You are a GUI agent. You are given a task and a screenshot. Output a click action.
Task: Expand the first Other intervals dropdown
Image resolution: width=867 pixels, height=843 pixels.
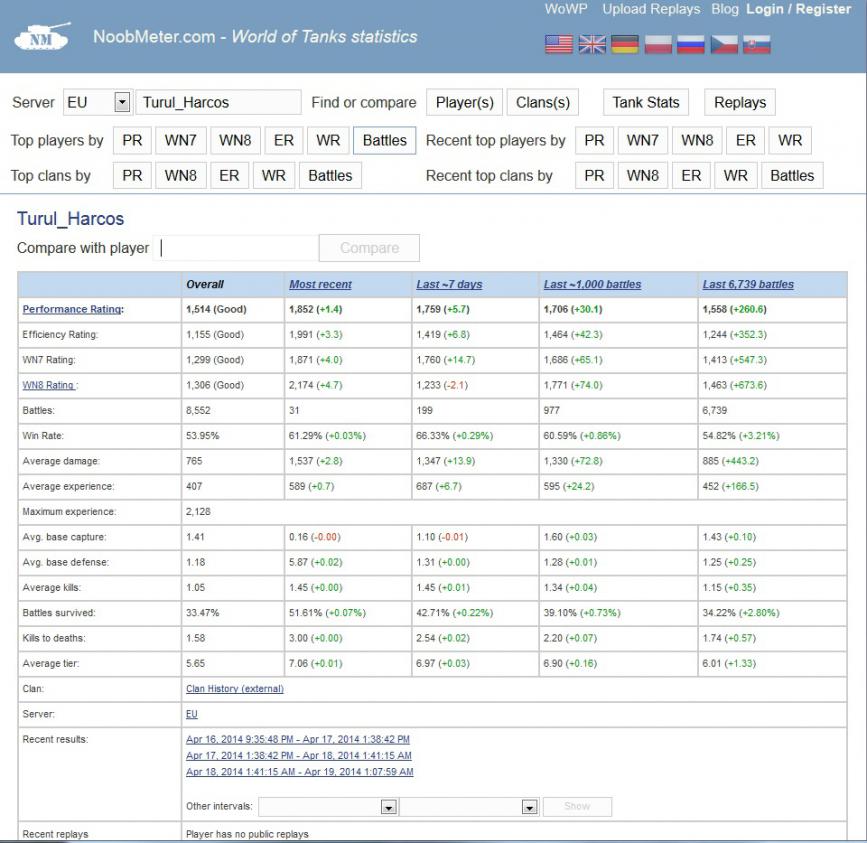pos(389,806)
